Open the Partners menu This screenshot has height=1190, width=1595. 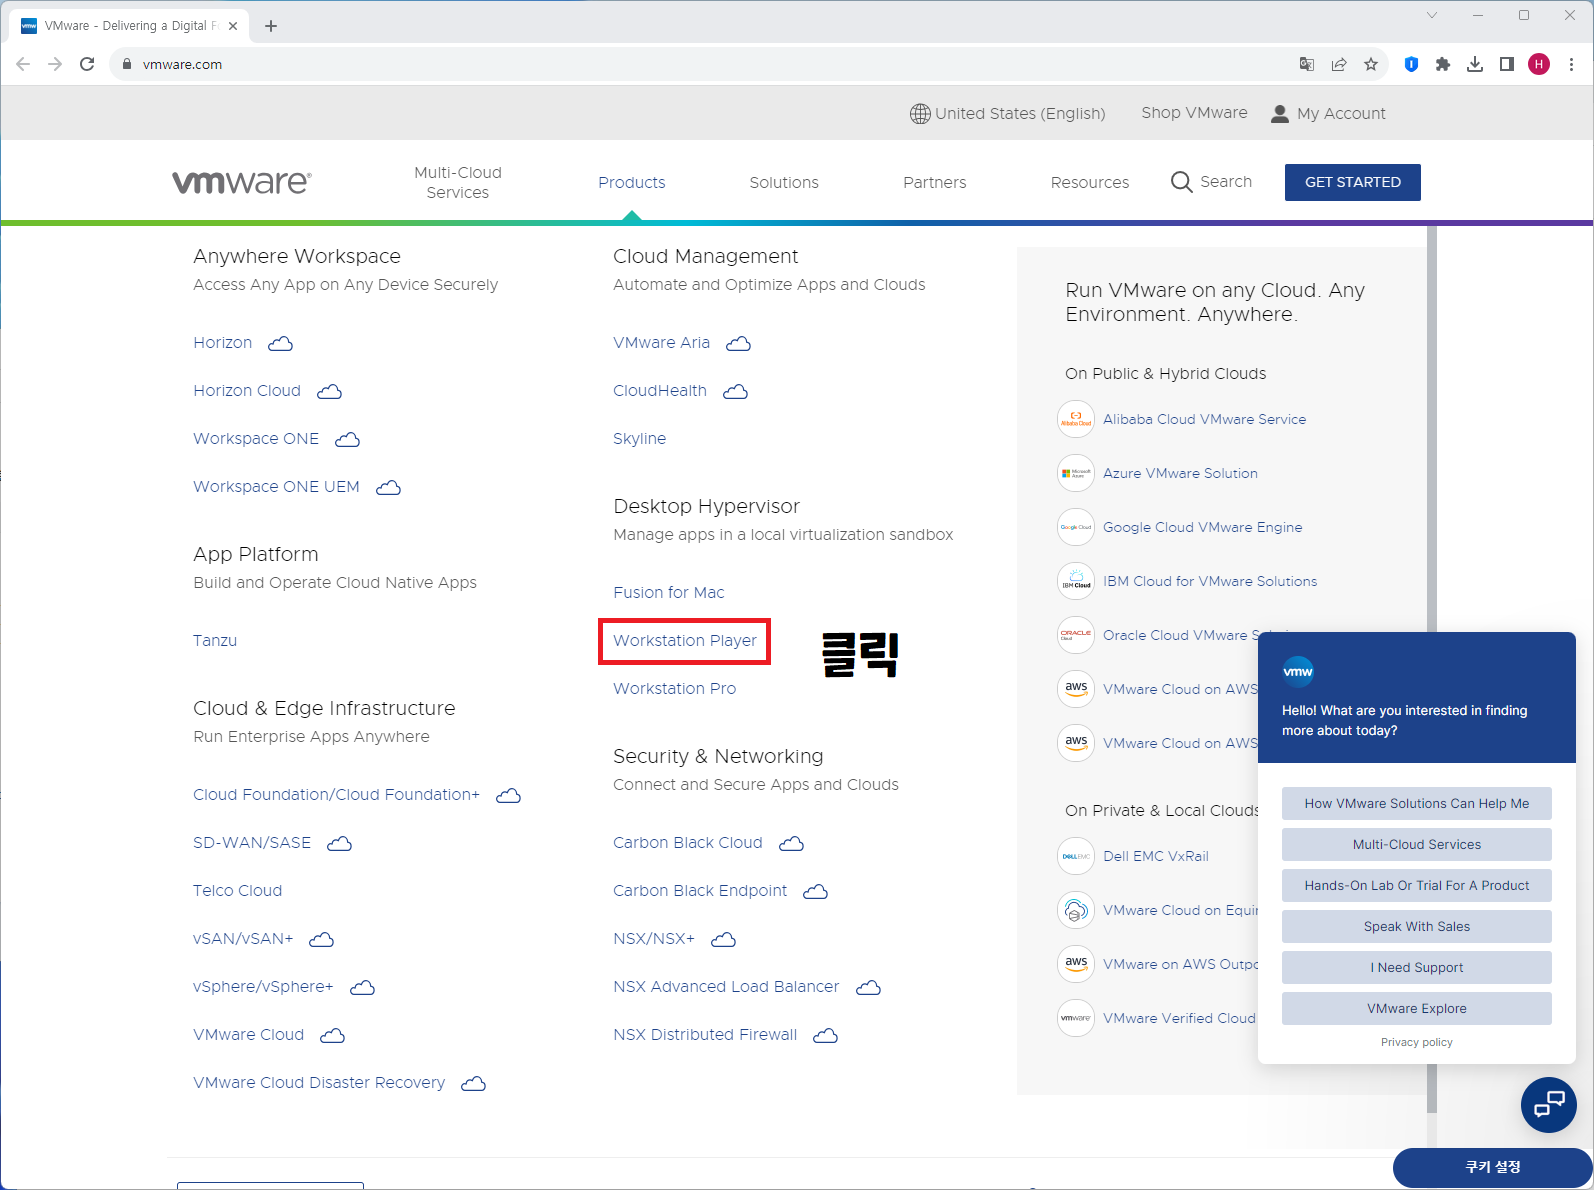pos(935,182)
